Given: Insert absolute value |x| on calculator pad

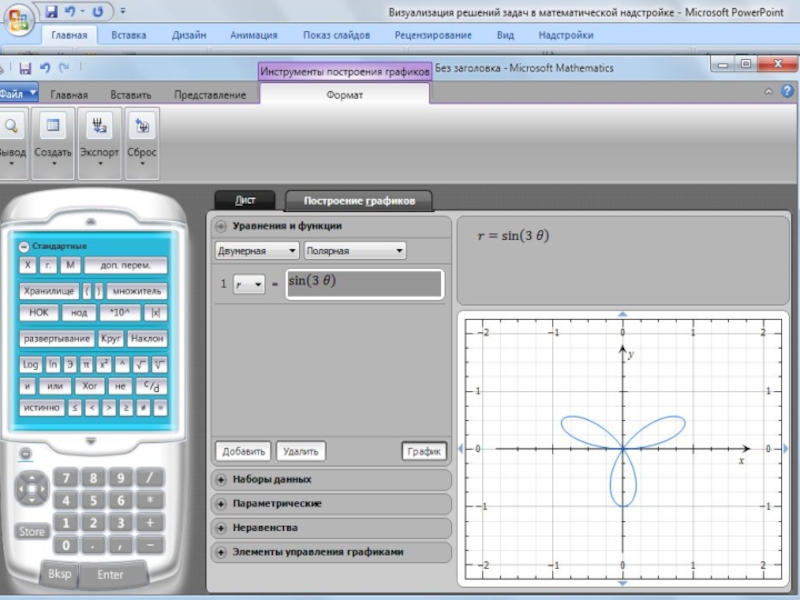Looking at the screenshot, I should coord(156,313).
